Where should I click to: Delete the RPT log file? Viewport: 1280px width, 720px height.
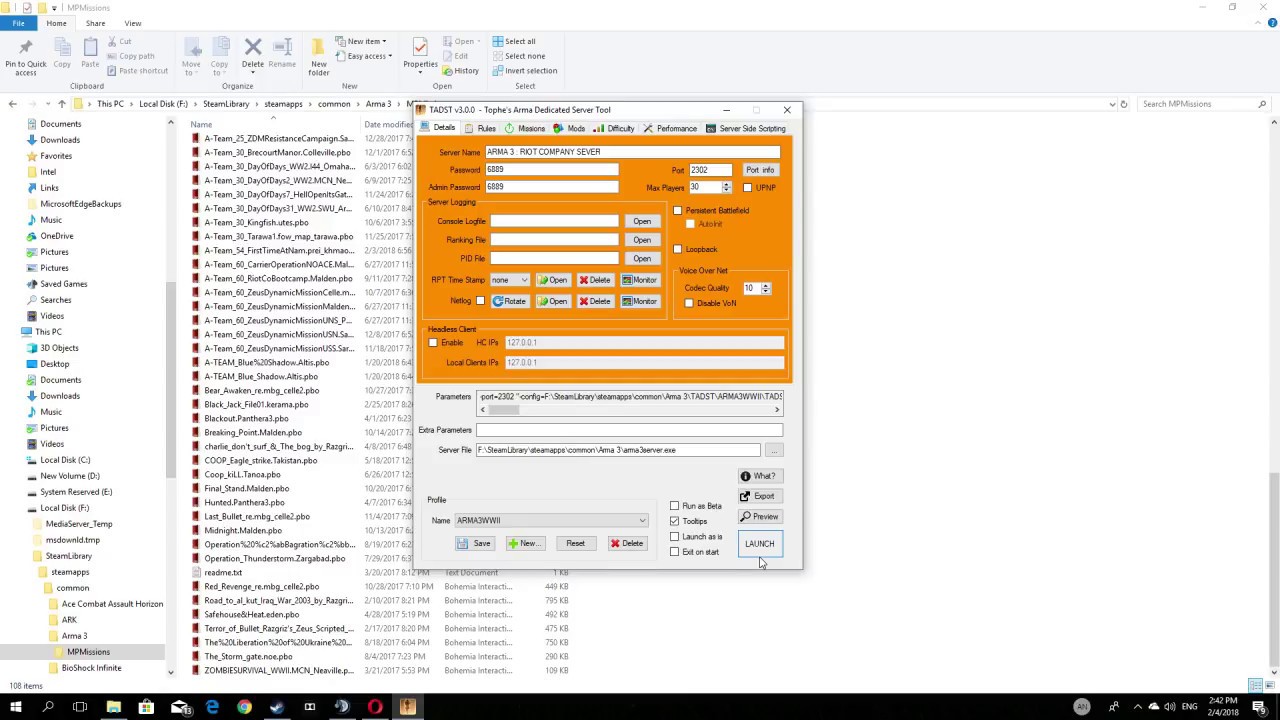click(x=595, y=280)
